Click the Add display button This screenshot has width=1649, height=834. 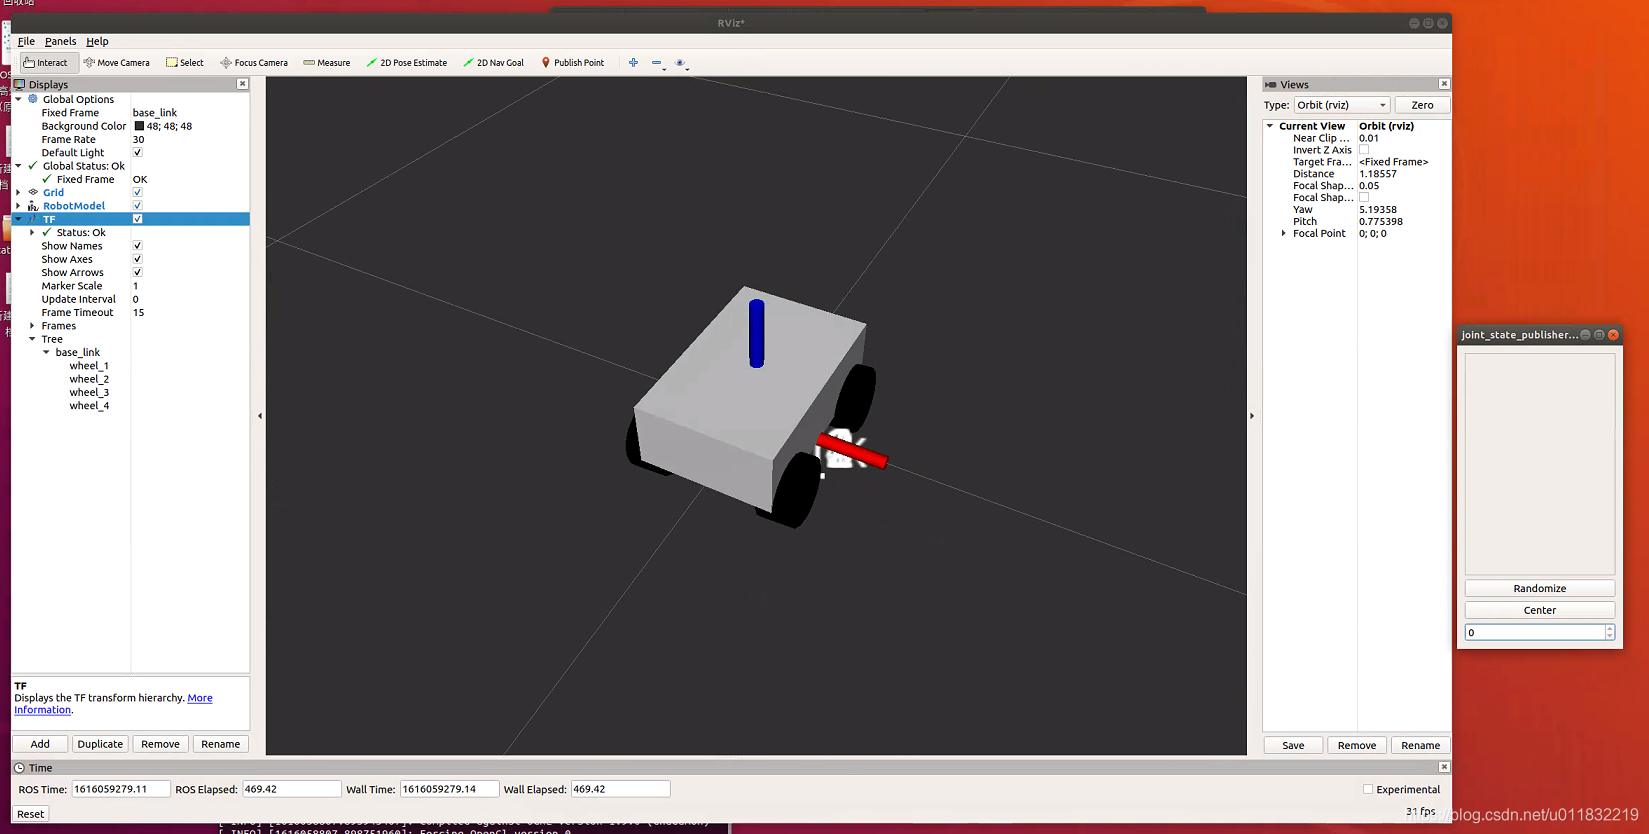(40, 744)
